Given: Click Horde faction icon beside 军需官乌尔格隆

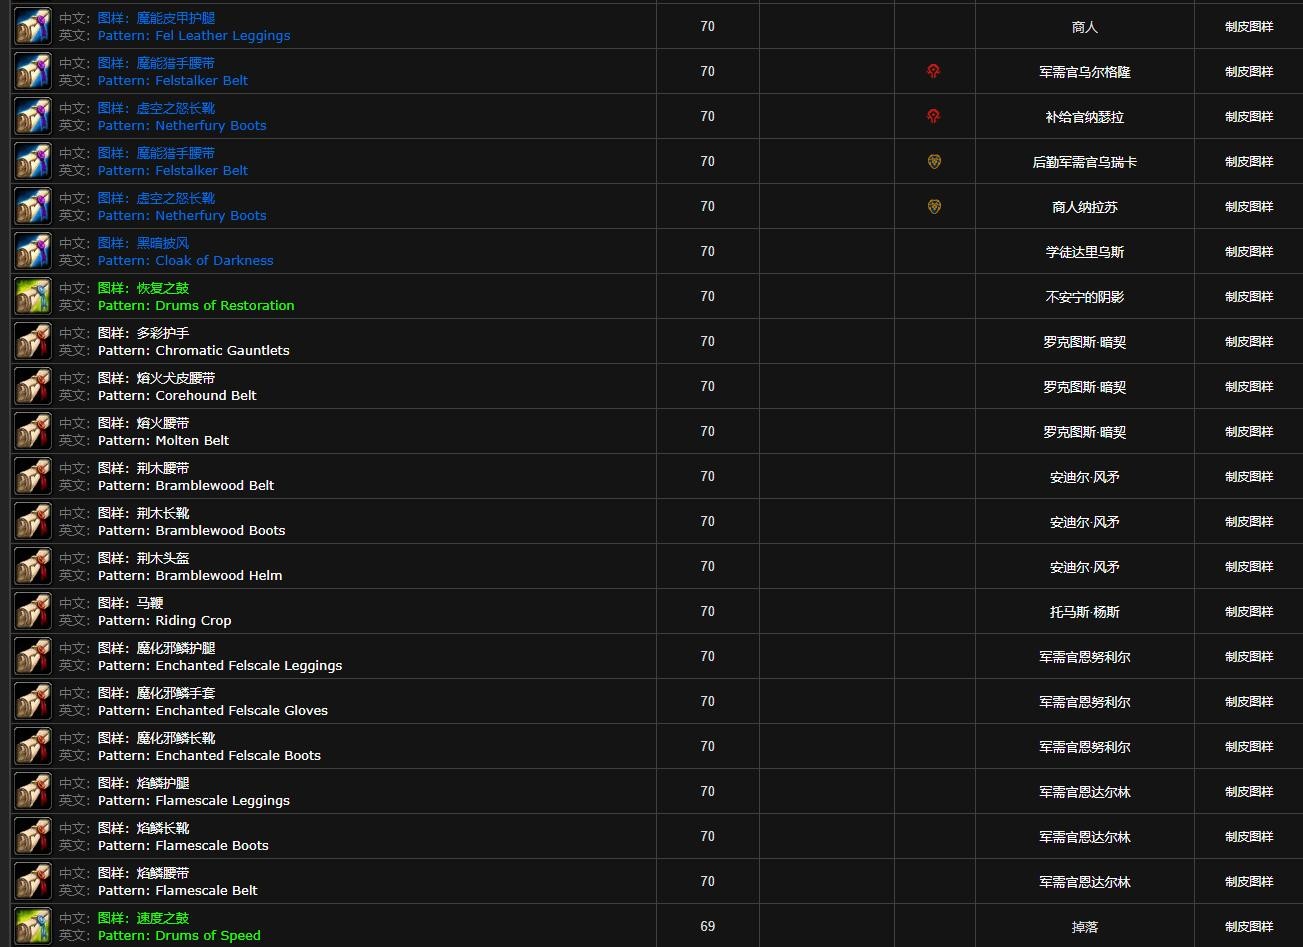Looking at the screenshot, I should (933, 72).
